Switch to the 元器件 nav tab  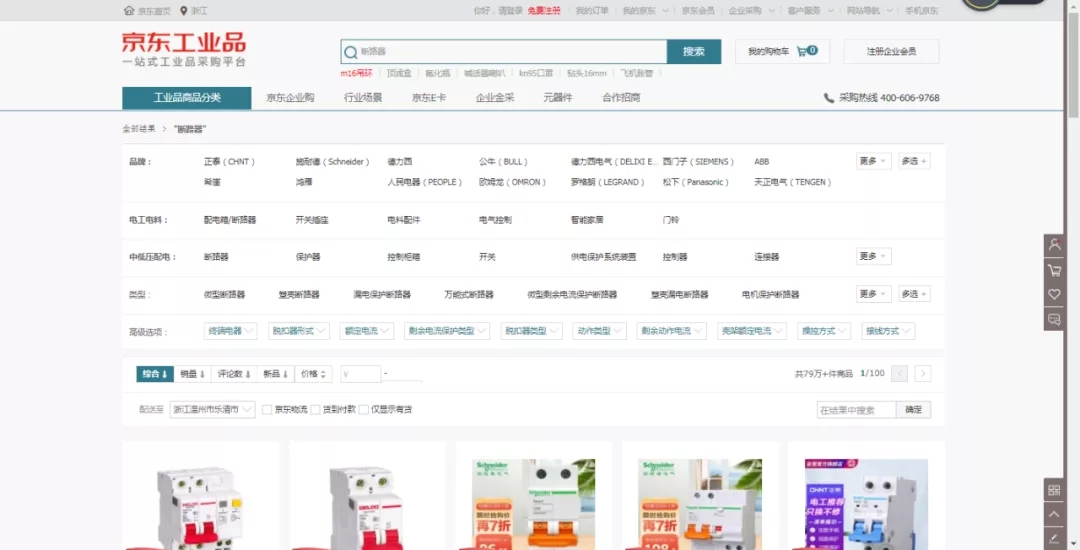tap(558, 98)
